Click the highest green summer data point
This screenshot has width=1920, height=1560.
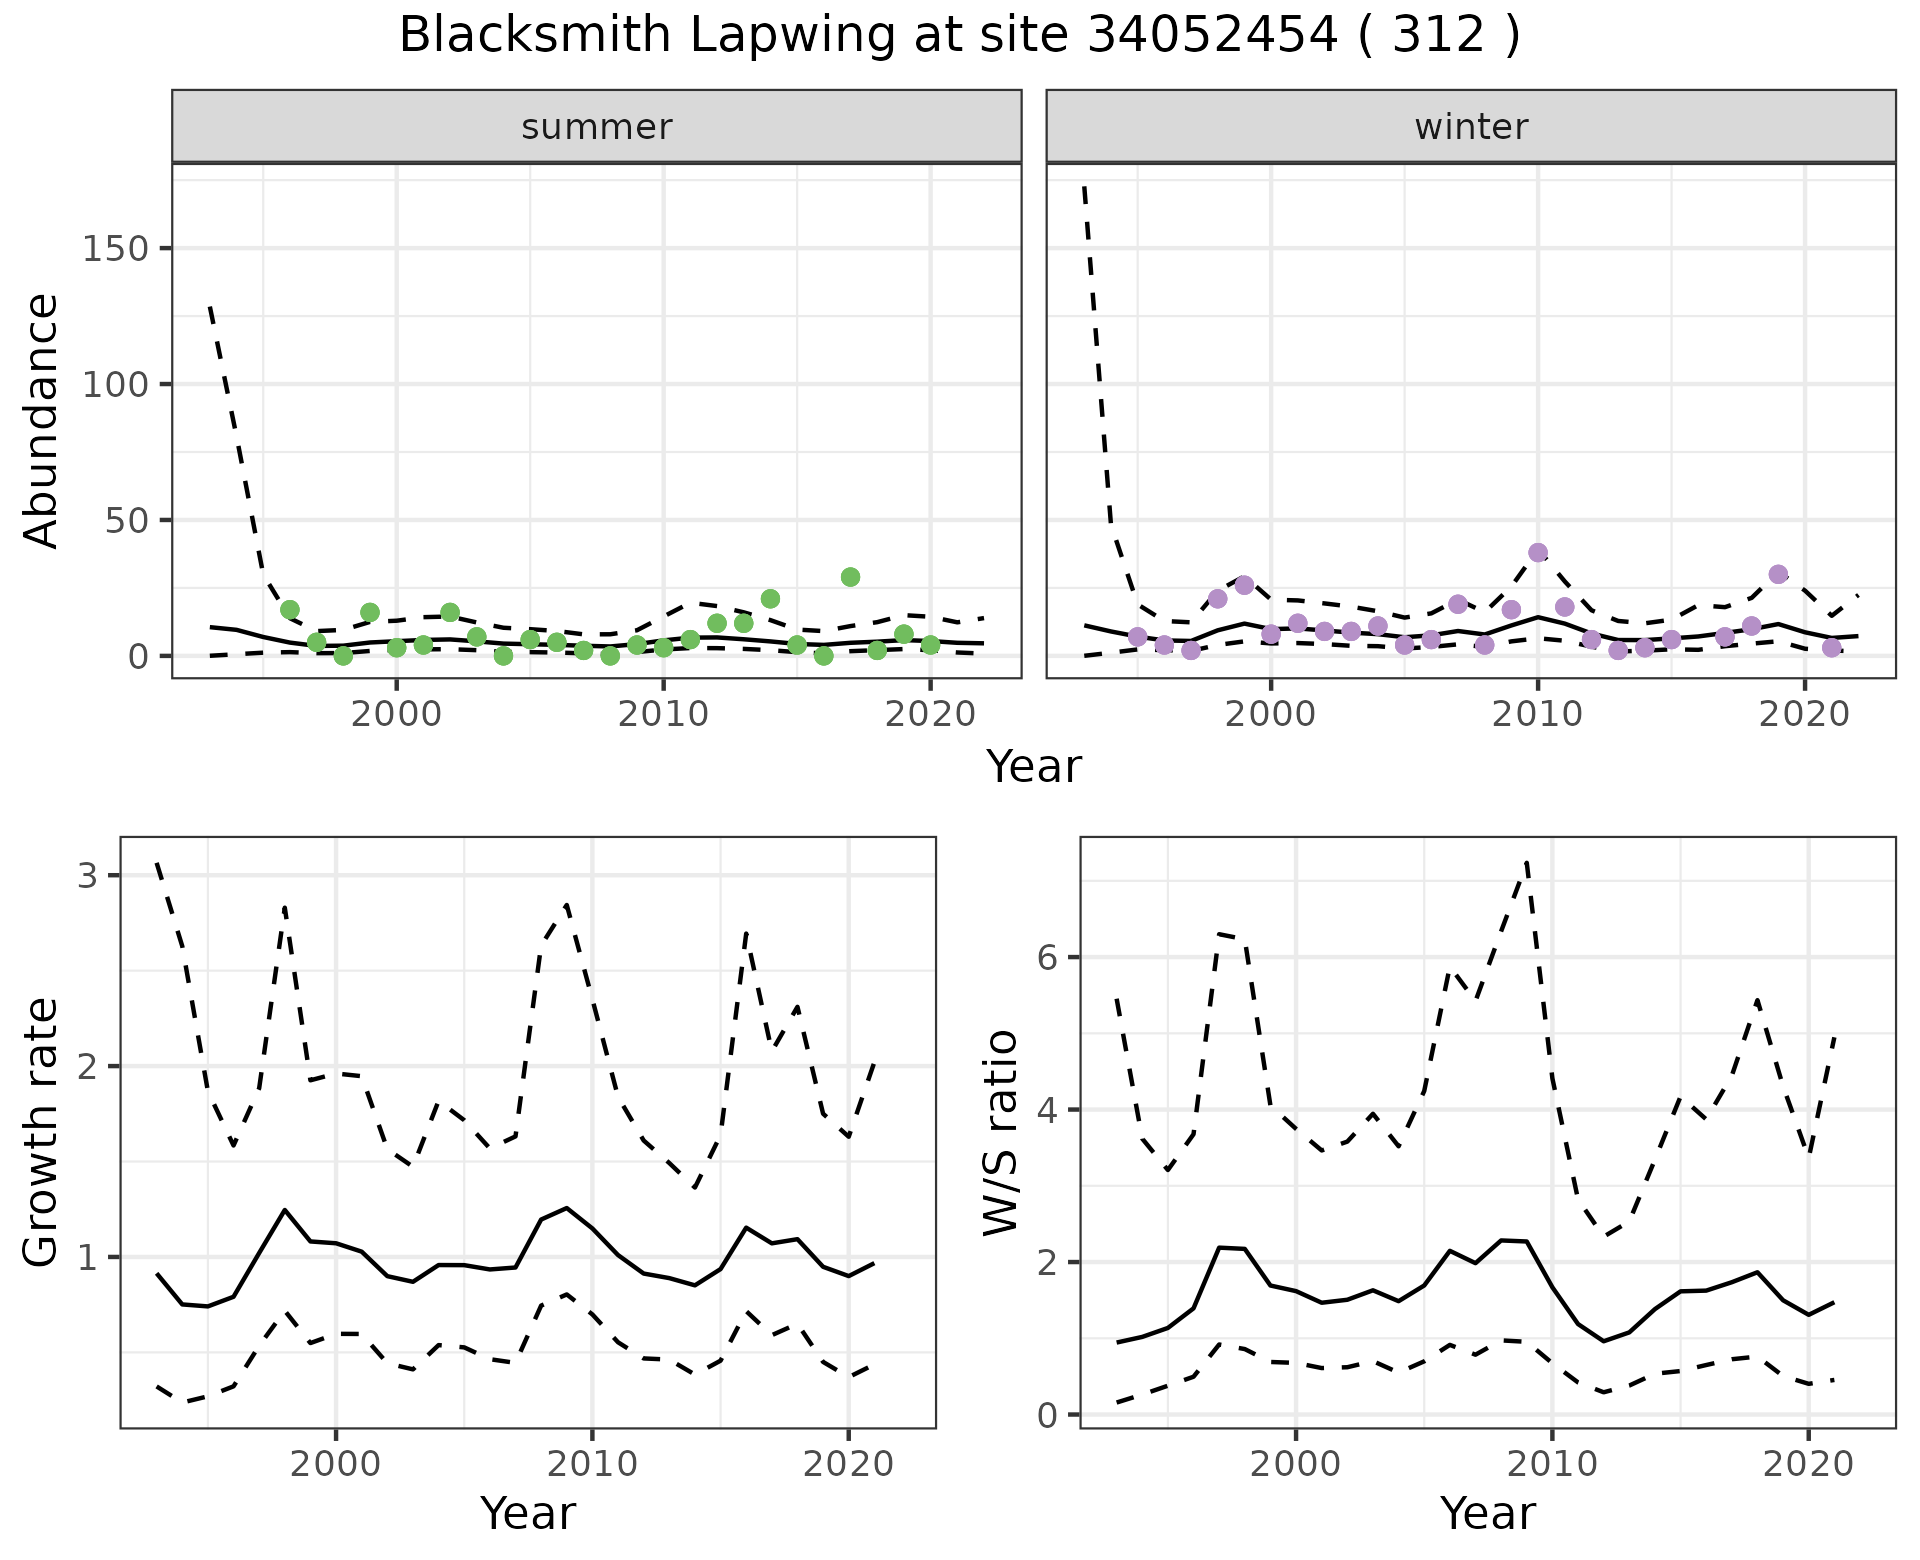tap(850, 577)
